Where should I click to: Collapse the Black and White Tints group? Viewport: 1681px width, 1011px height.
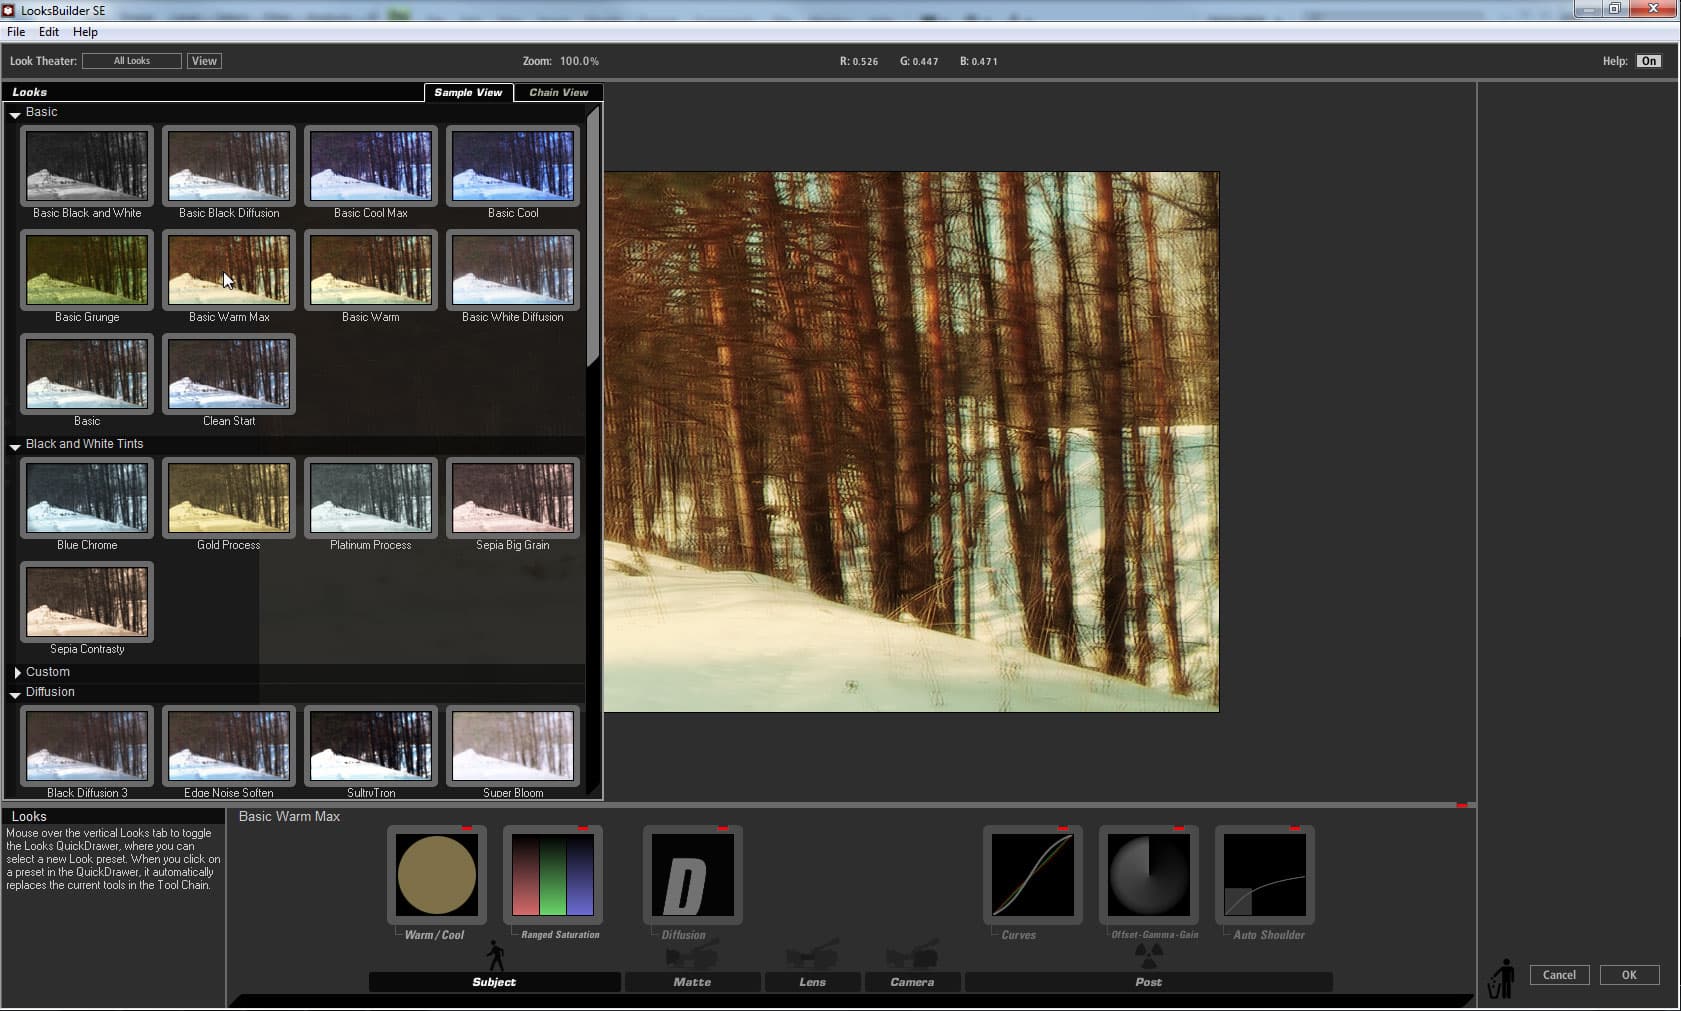pyautogui.click(x=15, y=446)
